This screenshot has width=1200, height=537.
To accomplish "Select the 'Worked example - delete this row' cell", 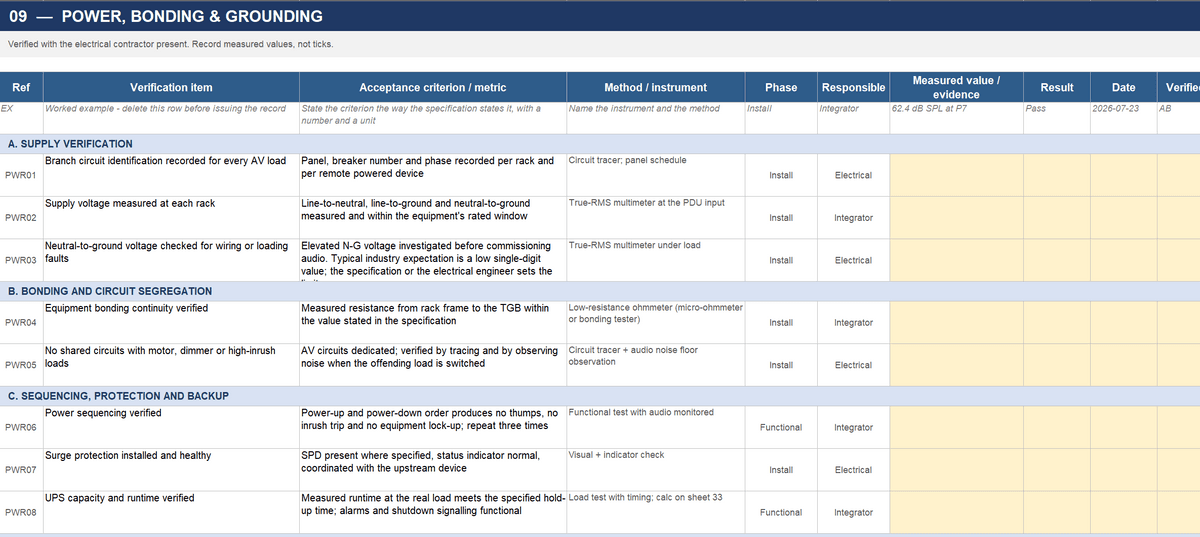I will (171, 118).
